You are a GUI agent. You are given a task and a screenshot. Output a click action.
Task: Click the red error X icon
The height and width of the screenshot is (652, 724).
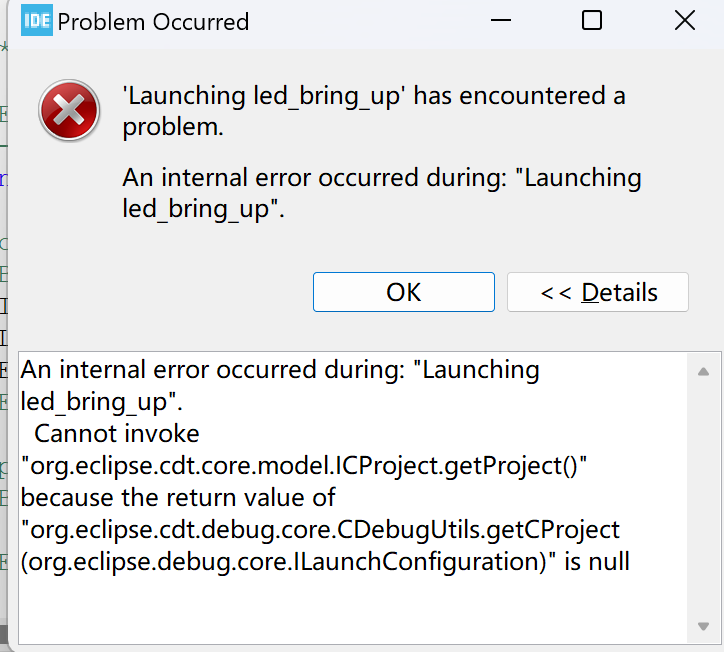click(x=69, y=111)
